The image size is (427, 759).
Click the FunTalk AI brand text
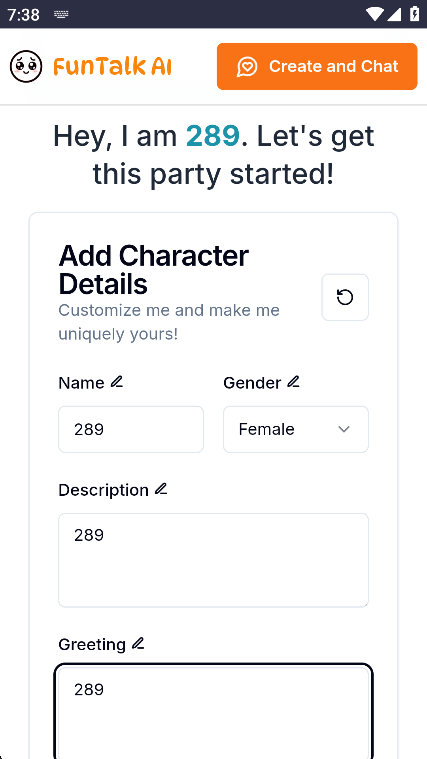pos(112,66)
